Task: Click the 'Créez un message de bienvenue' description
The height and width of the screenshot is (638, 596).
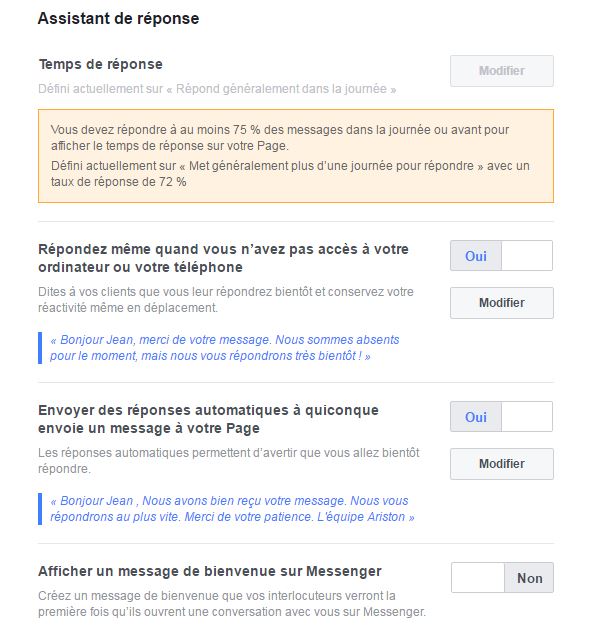Action: tap(232, 604)
